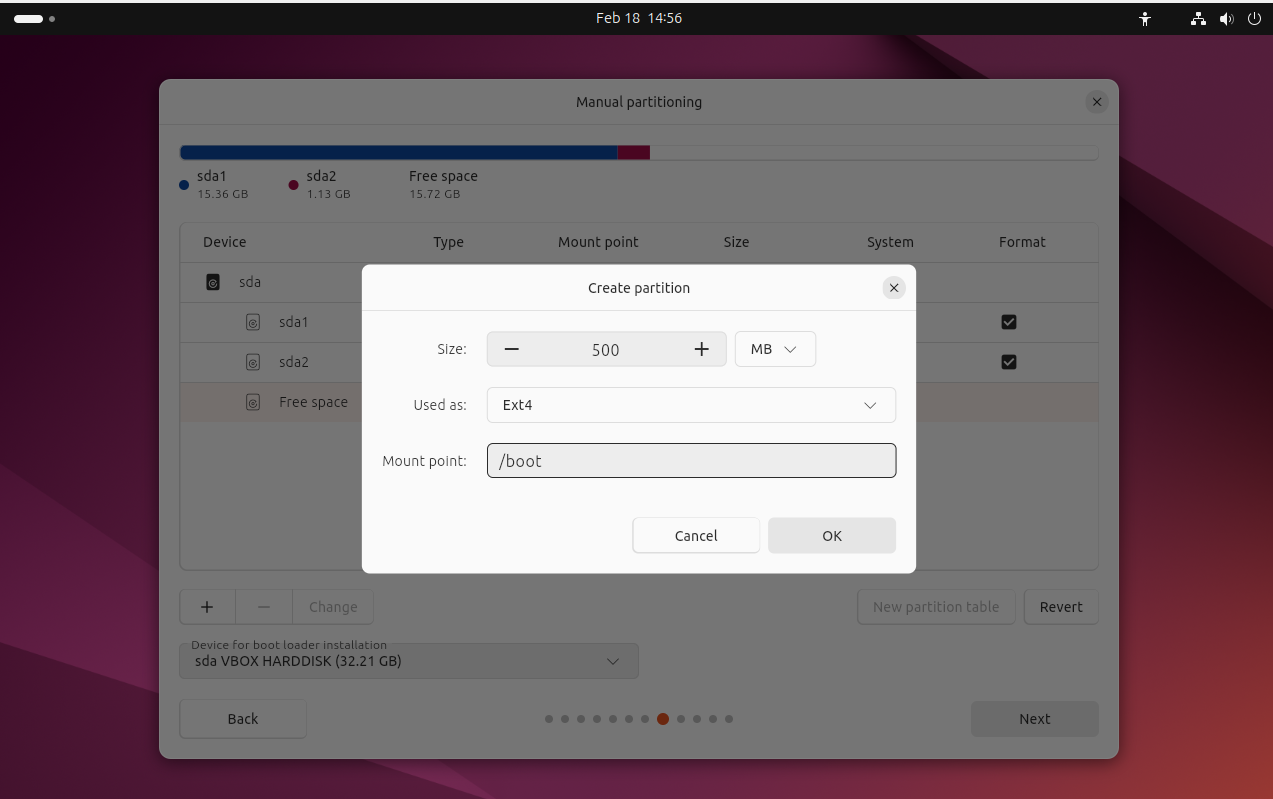
Task: Click the Size column header
Action: click(736, 242)
